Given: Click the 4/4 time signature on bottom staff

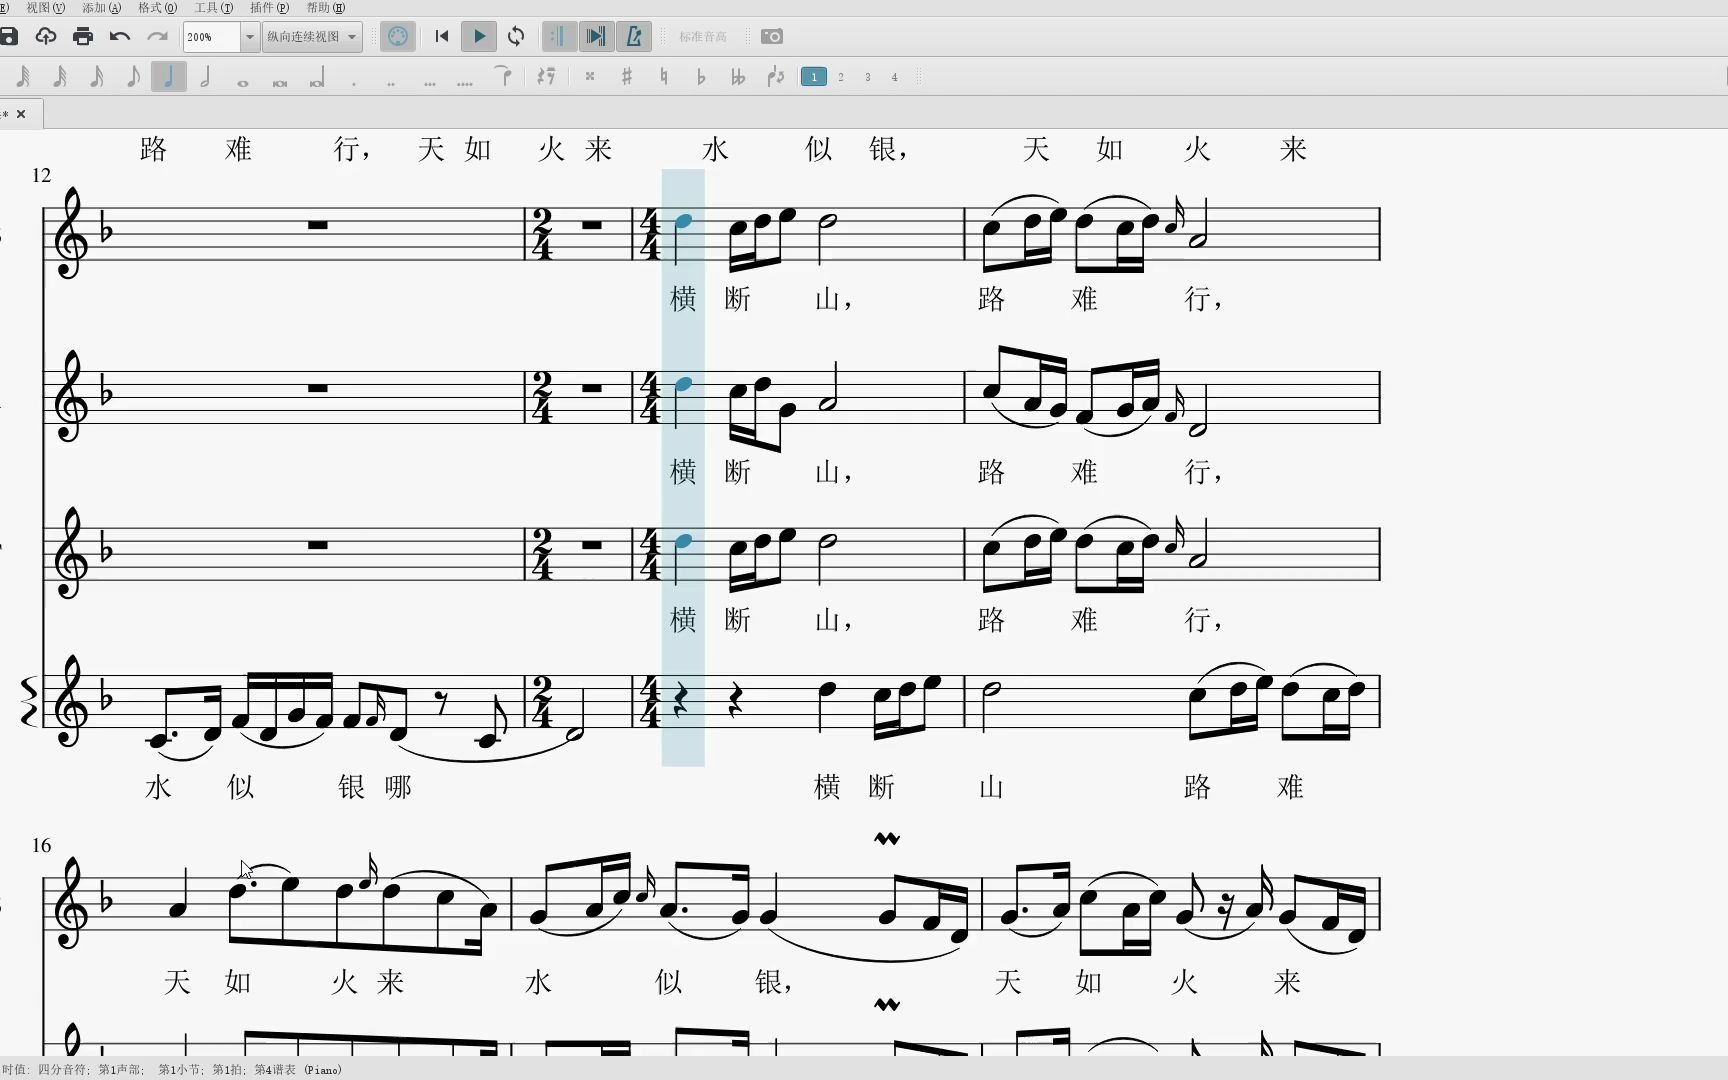Looking at the screenshot, I should tap(650, 702).
